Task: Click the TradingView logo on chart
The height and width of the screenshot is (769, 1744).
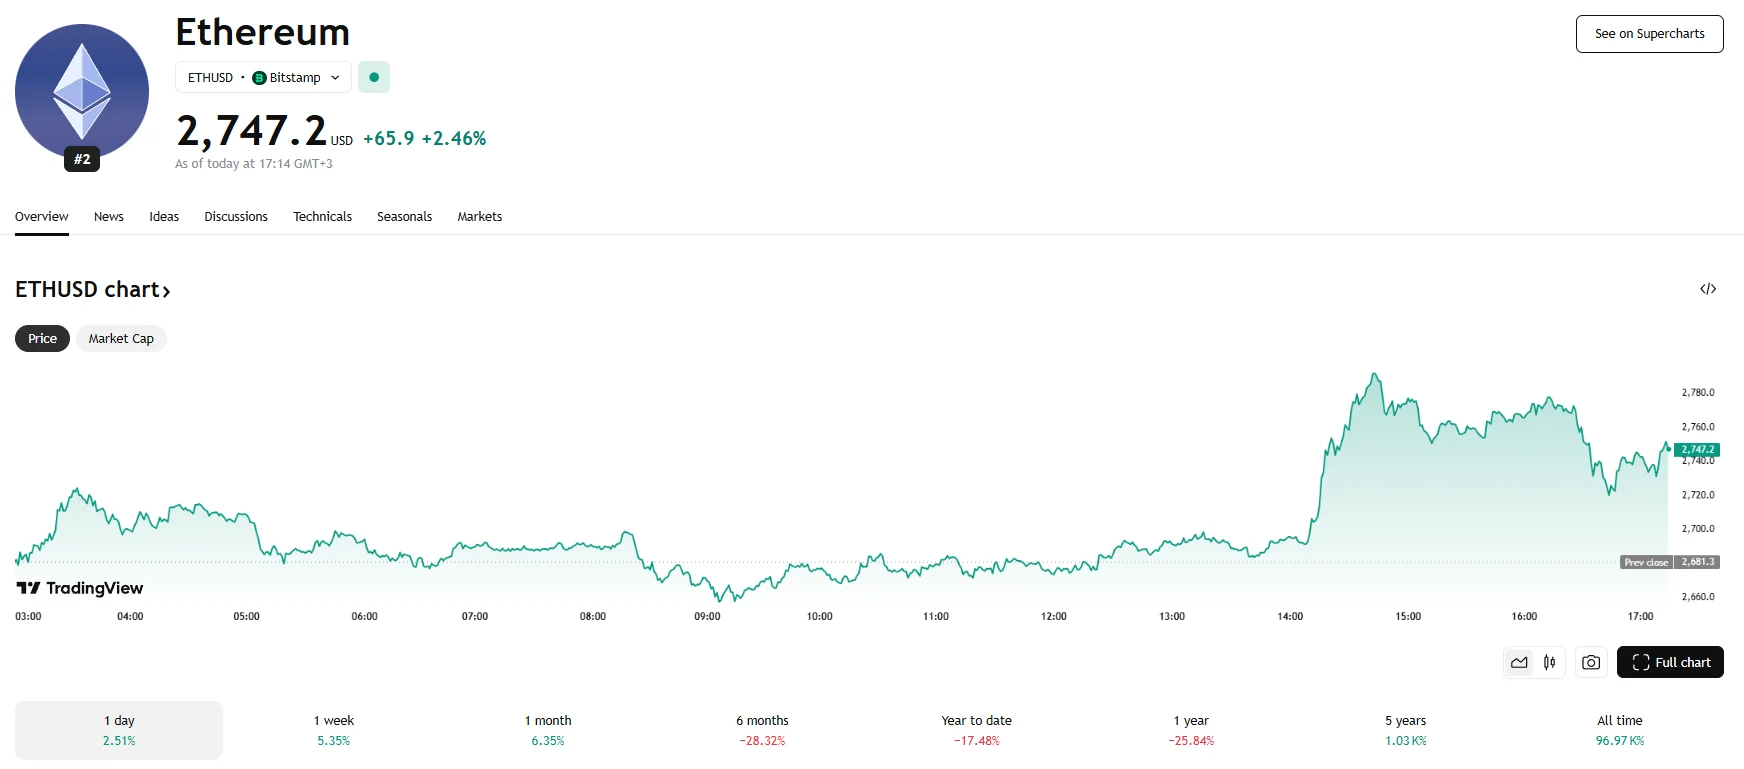Action: tap(80, 588)
